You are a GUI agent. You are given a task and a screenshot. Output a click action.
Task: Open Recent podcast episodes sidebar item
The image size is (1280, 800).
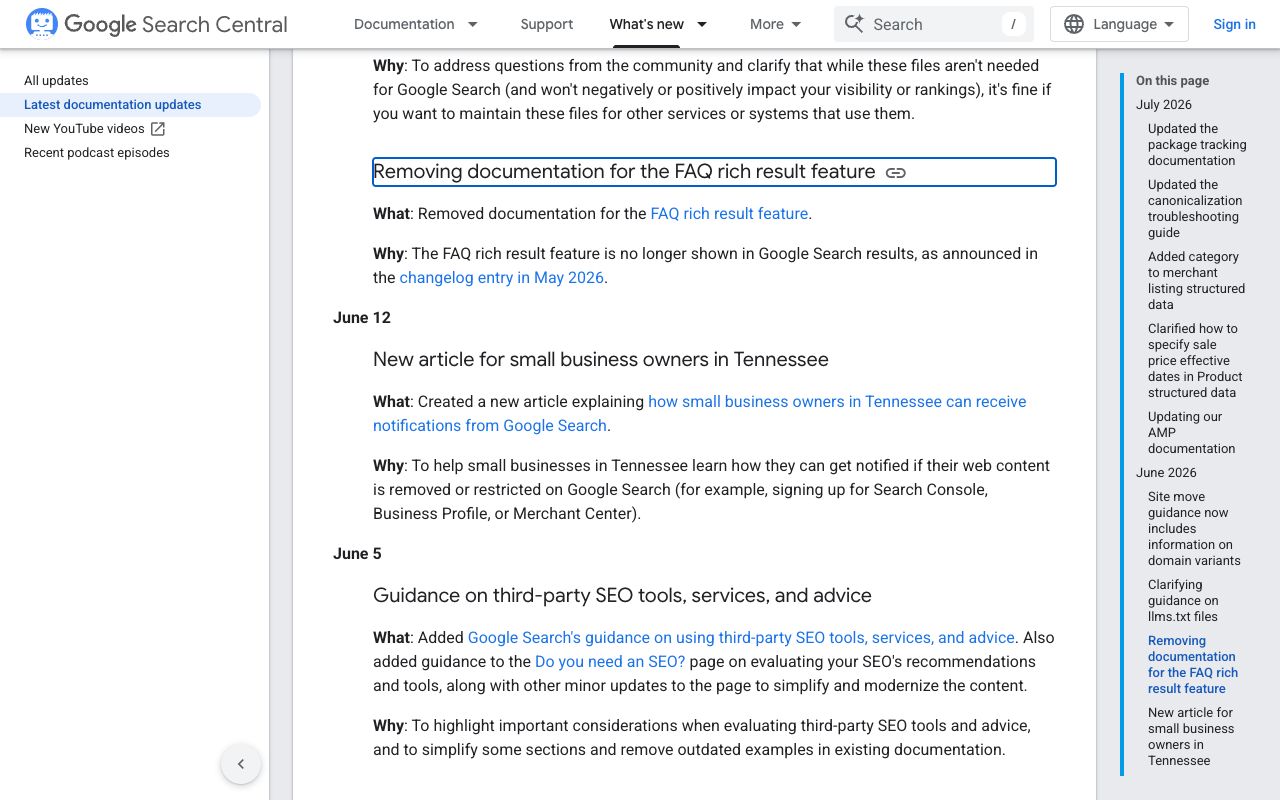tap(97, 152)
